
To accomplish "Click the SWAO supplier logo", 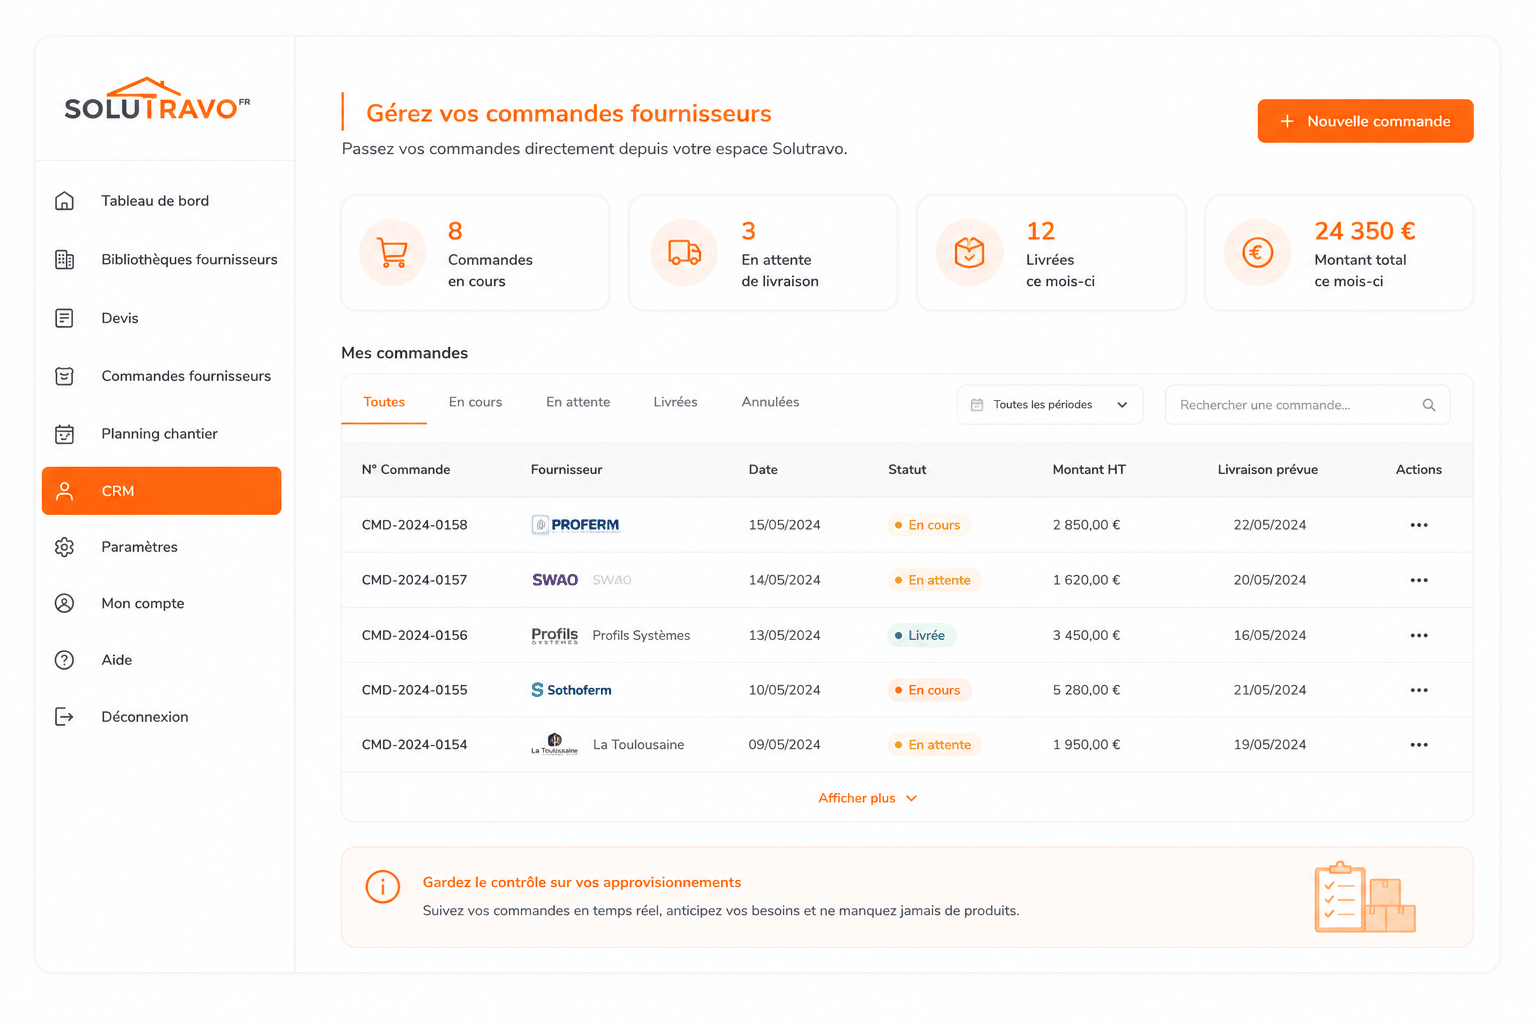I will 555,580.
